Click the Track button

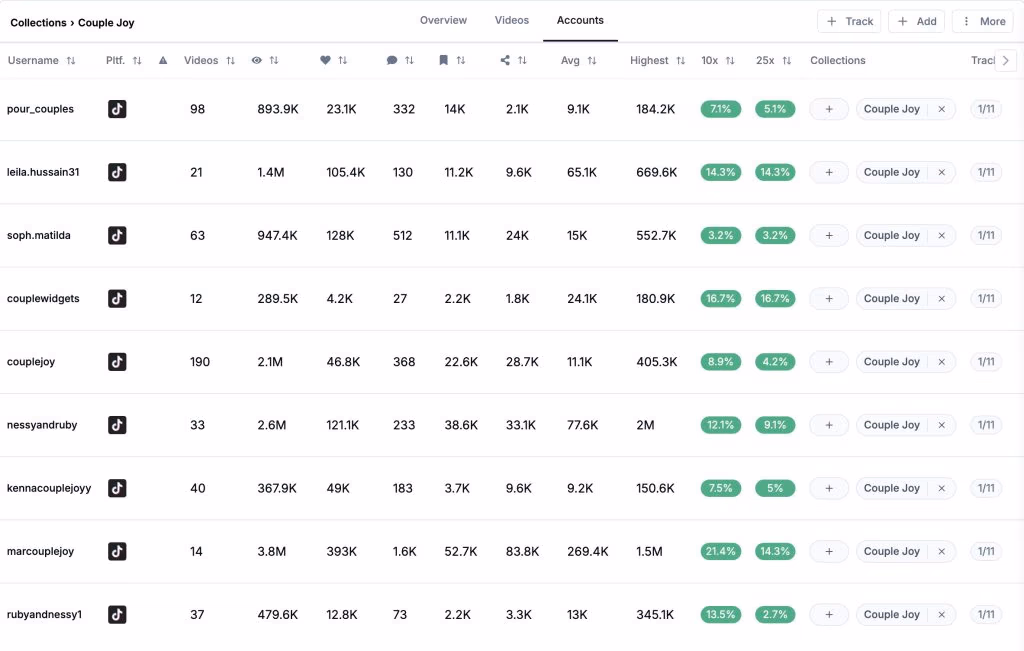coord(849,21)
